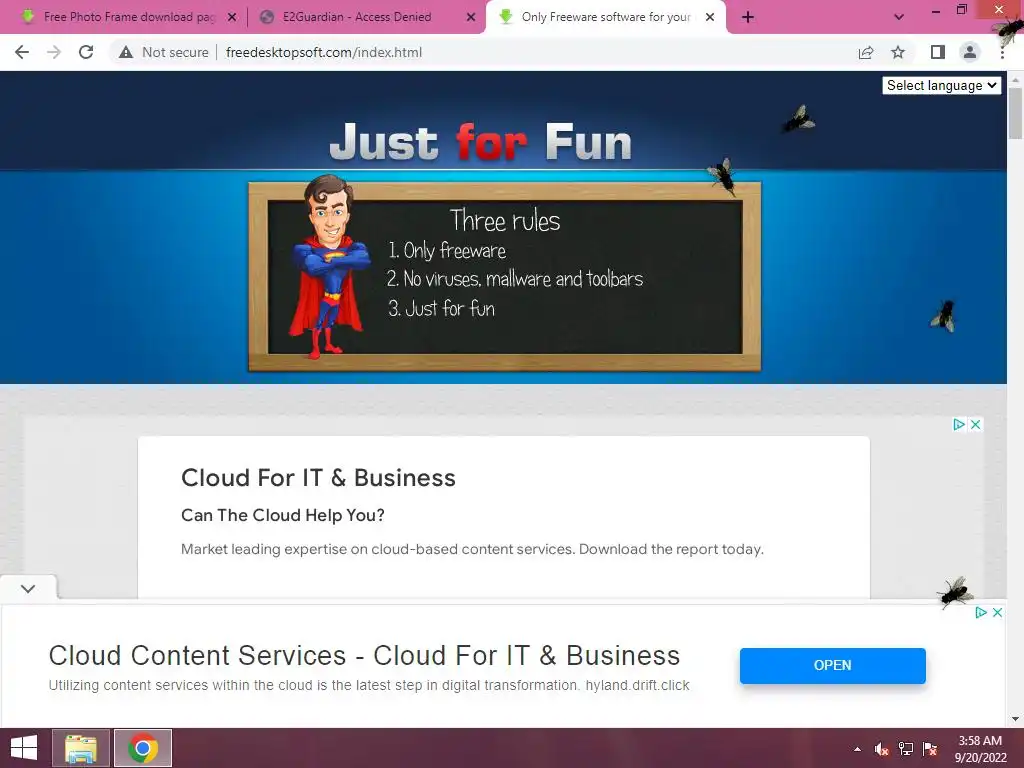The image size is (1024, 768).
Task: Click the superhero mascot image
Action: (x=330, y=266)
